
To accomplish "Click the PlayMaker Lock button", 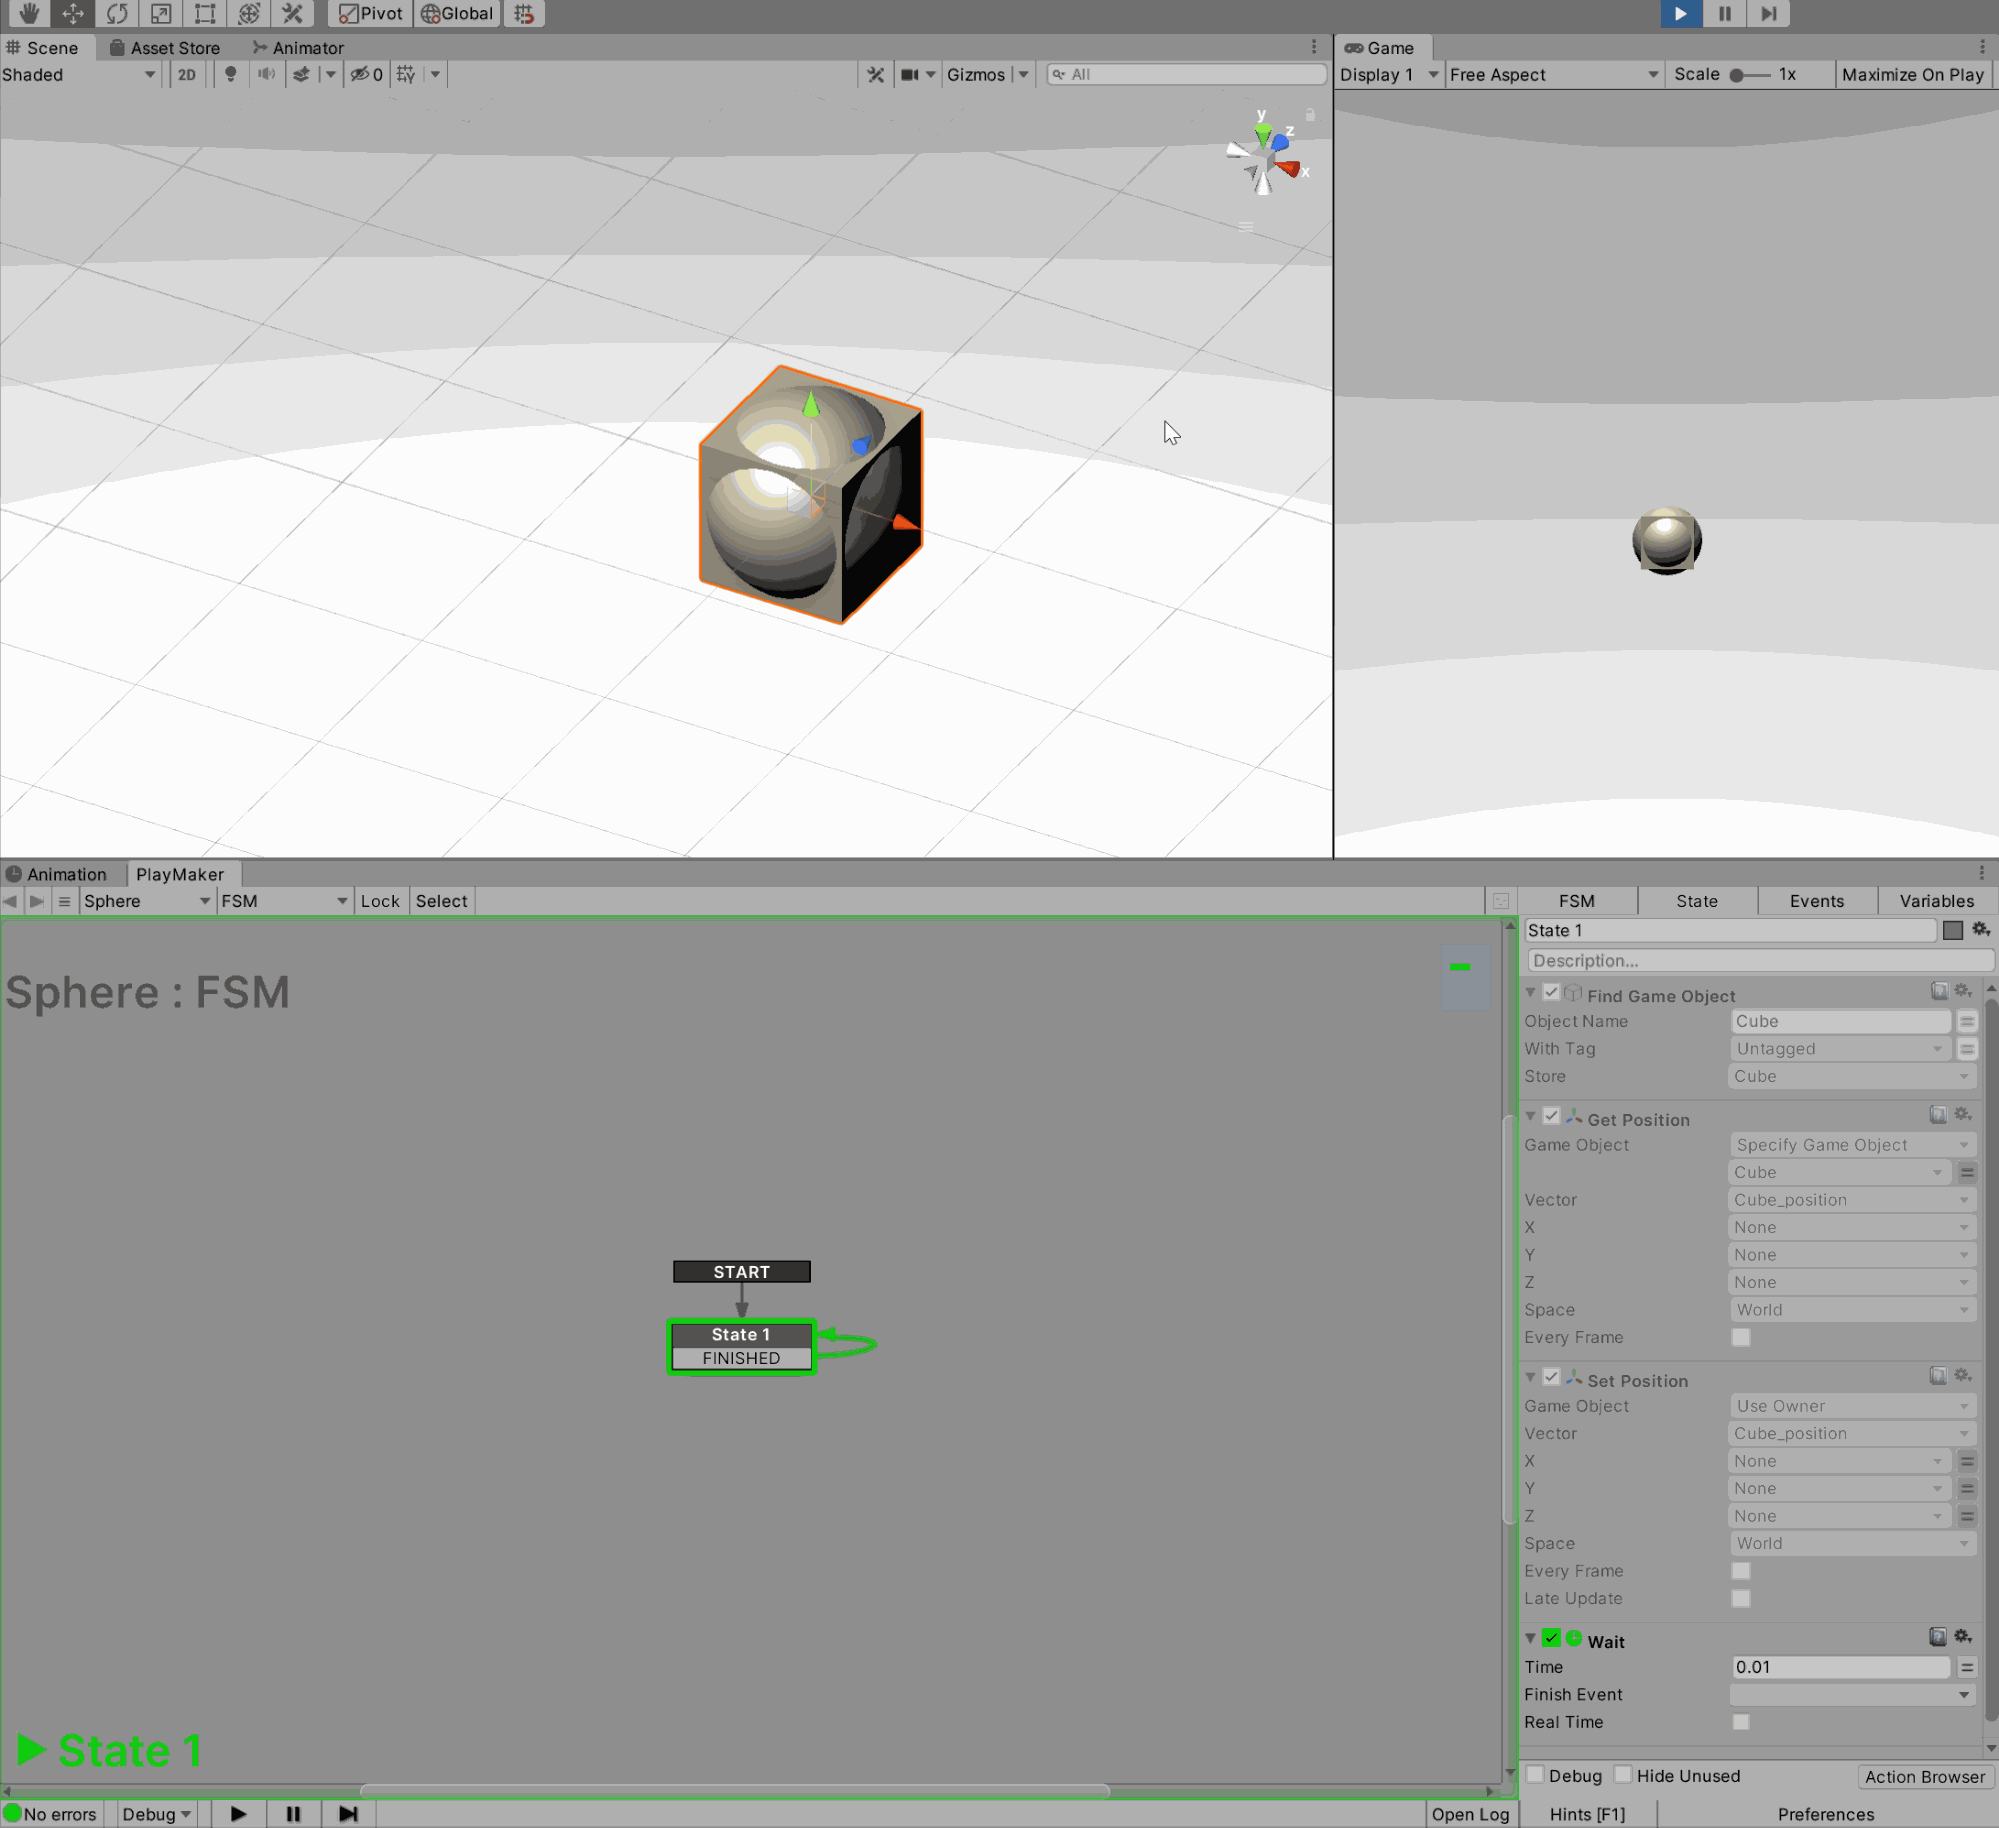I will (380, 900).
